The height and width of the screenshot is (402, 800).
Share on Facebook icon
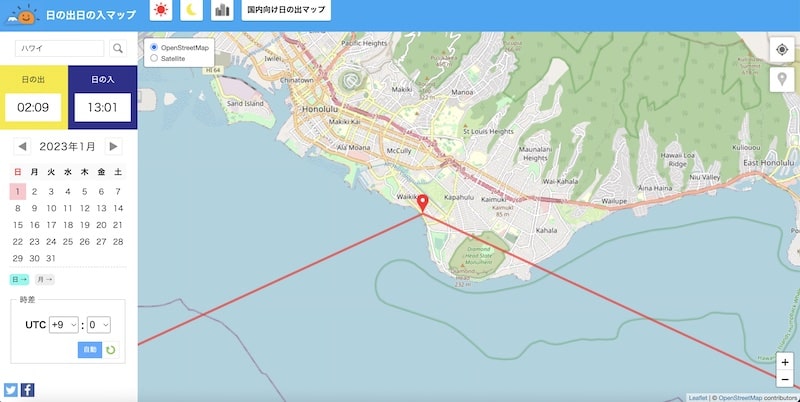28,390
